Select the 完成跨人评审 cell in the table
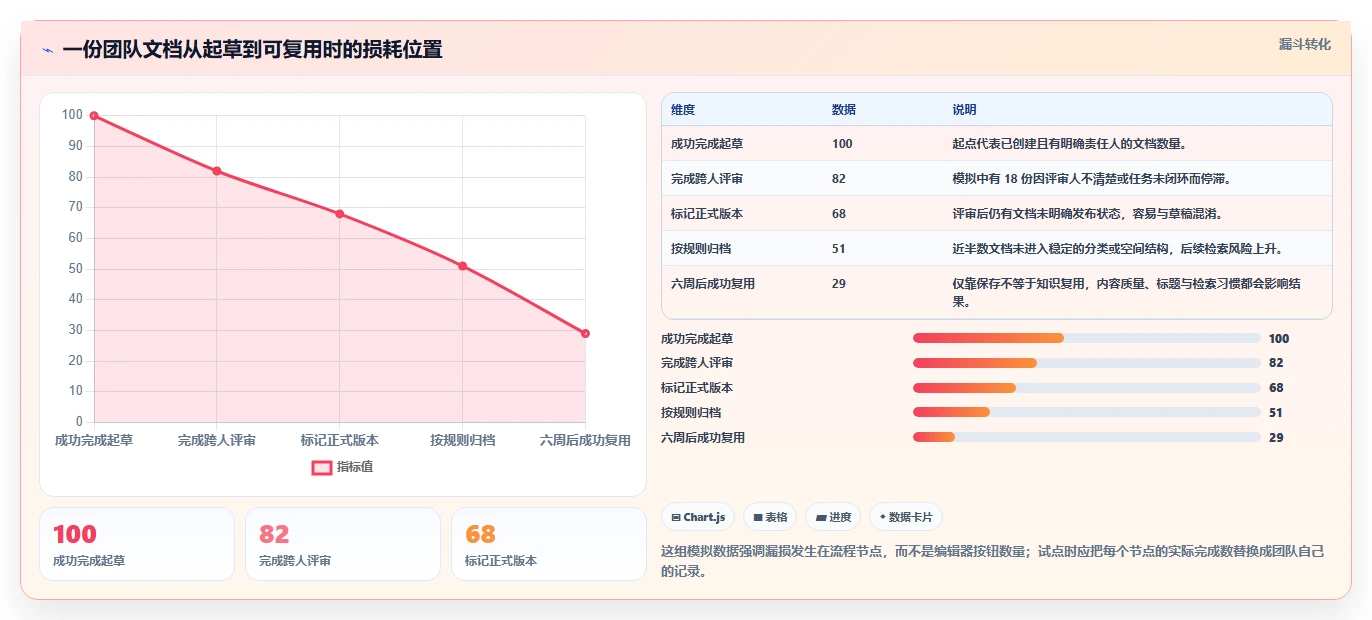Screen dimensions: 1372x620 [707, 179]
